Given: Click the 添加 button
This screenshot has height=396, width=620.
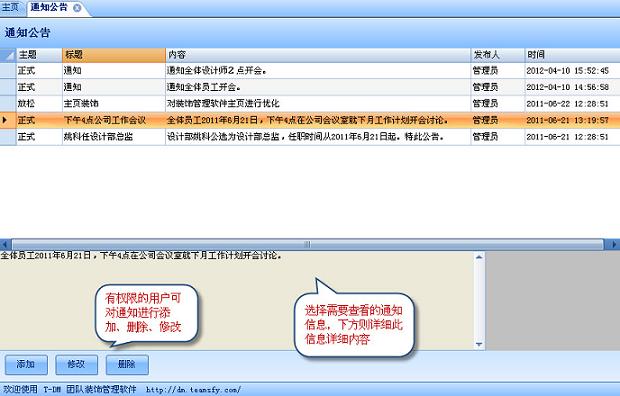Looking at the screenshot, I should 26,364.
